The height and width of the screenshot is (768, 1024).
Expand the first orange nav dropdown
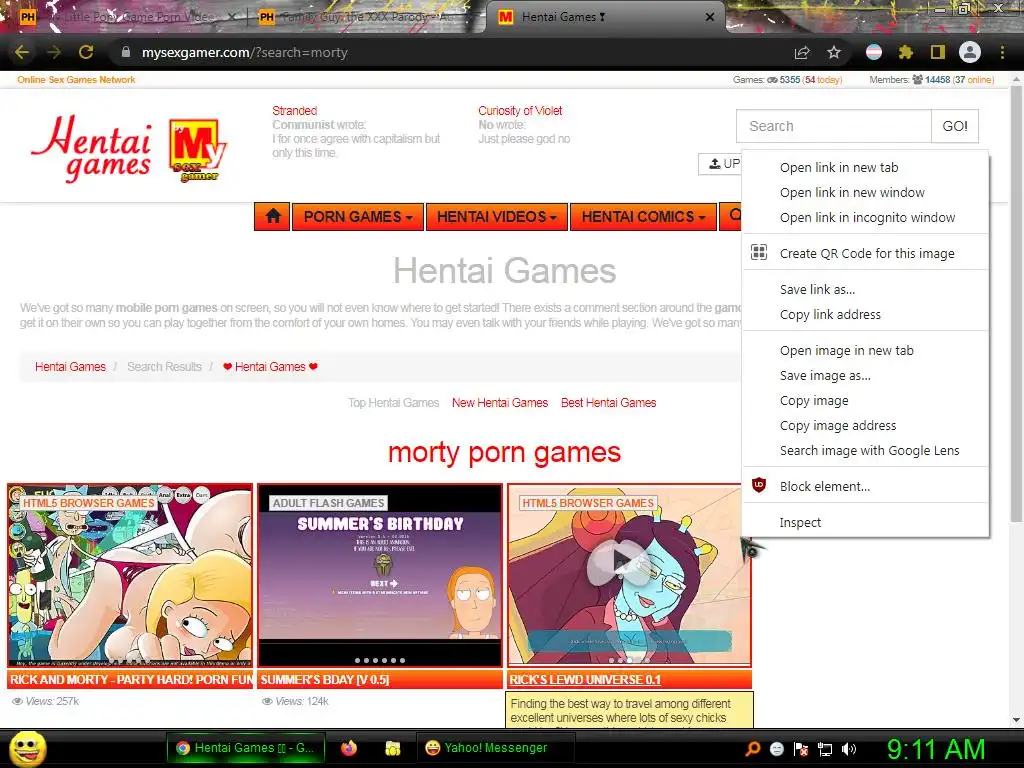pyautogui.click(x=358, y=217)
